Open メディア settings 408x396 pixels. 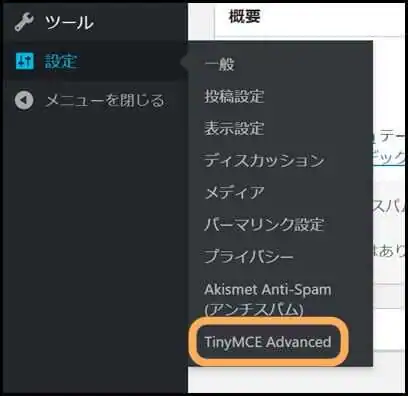234,192
